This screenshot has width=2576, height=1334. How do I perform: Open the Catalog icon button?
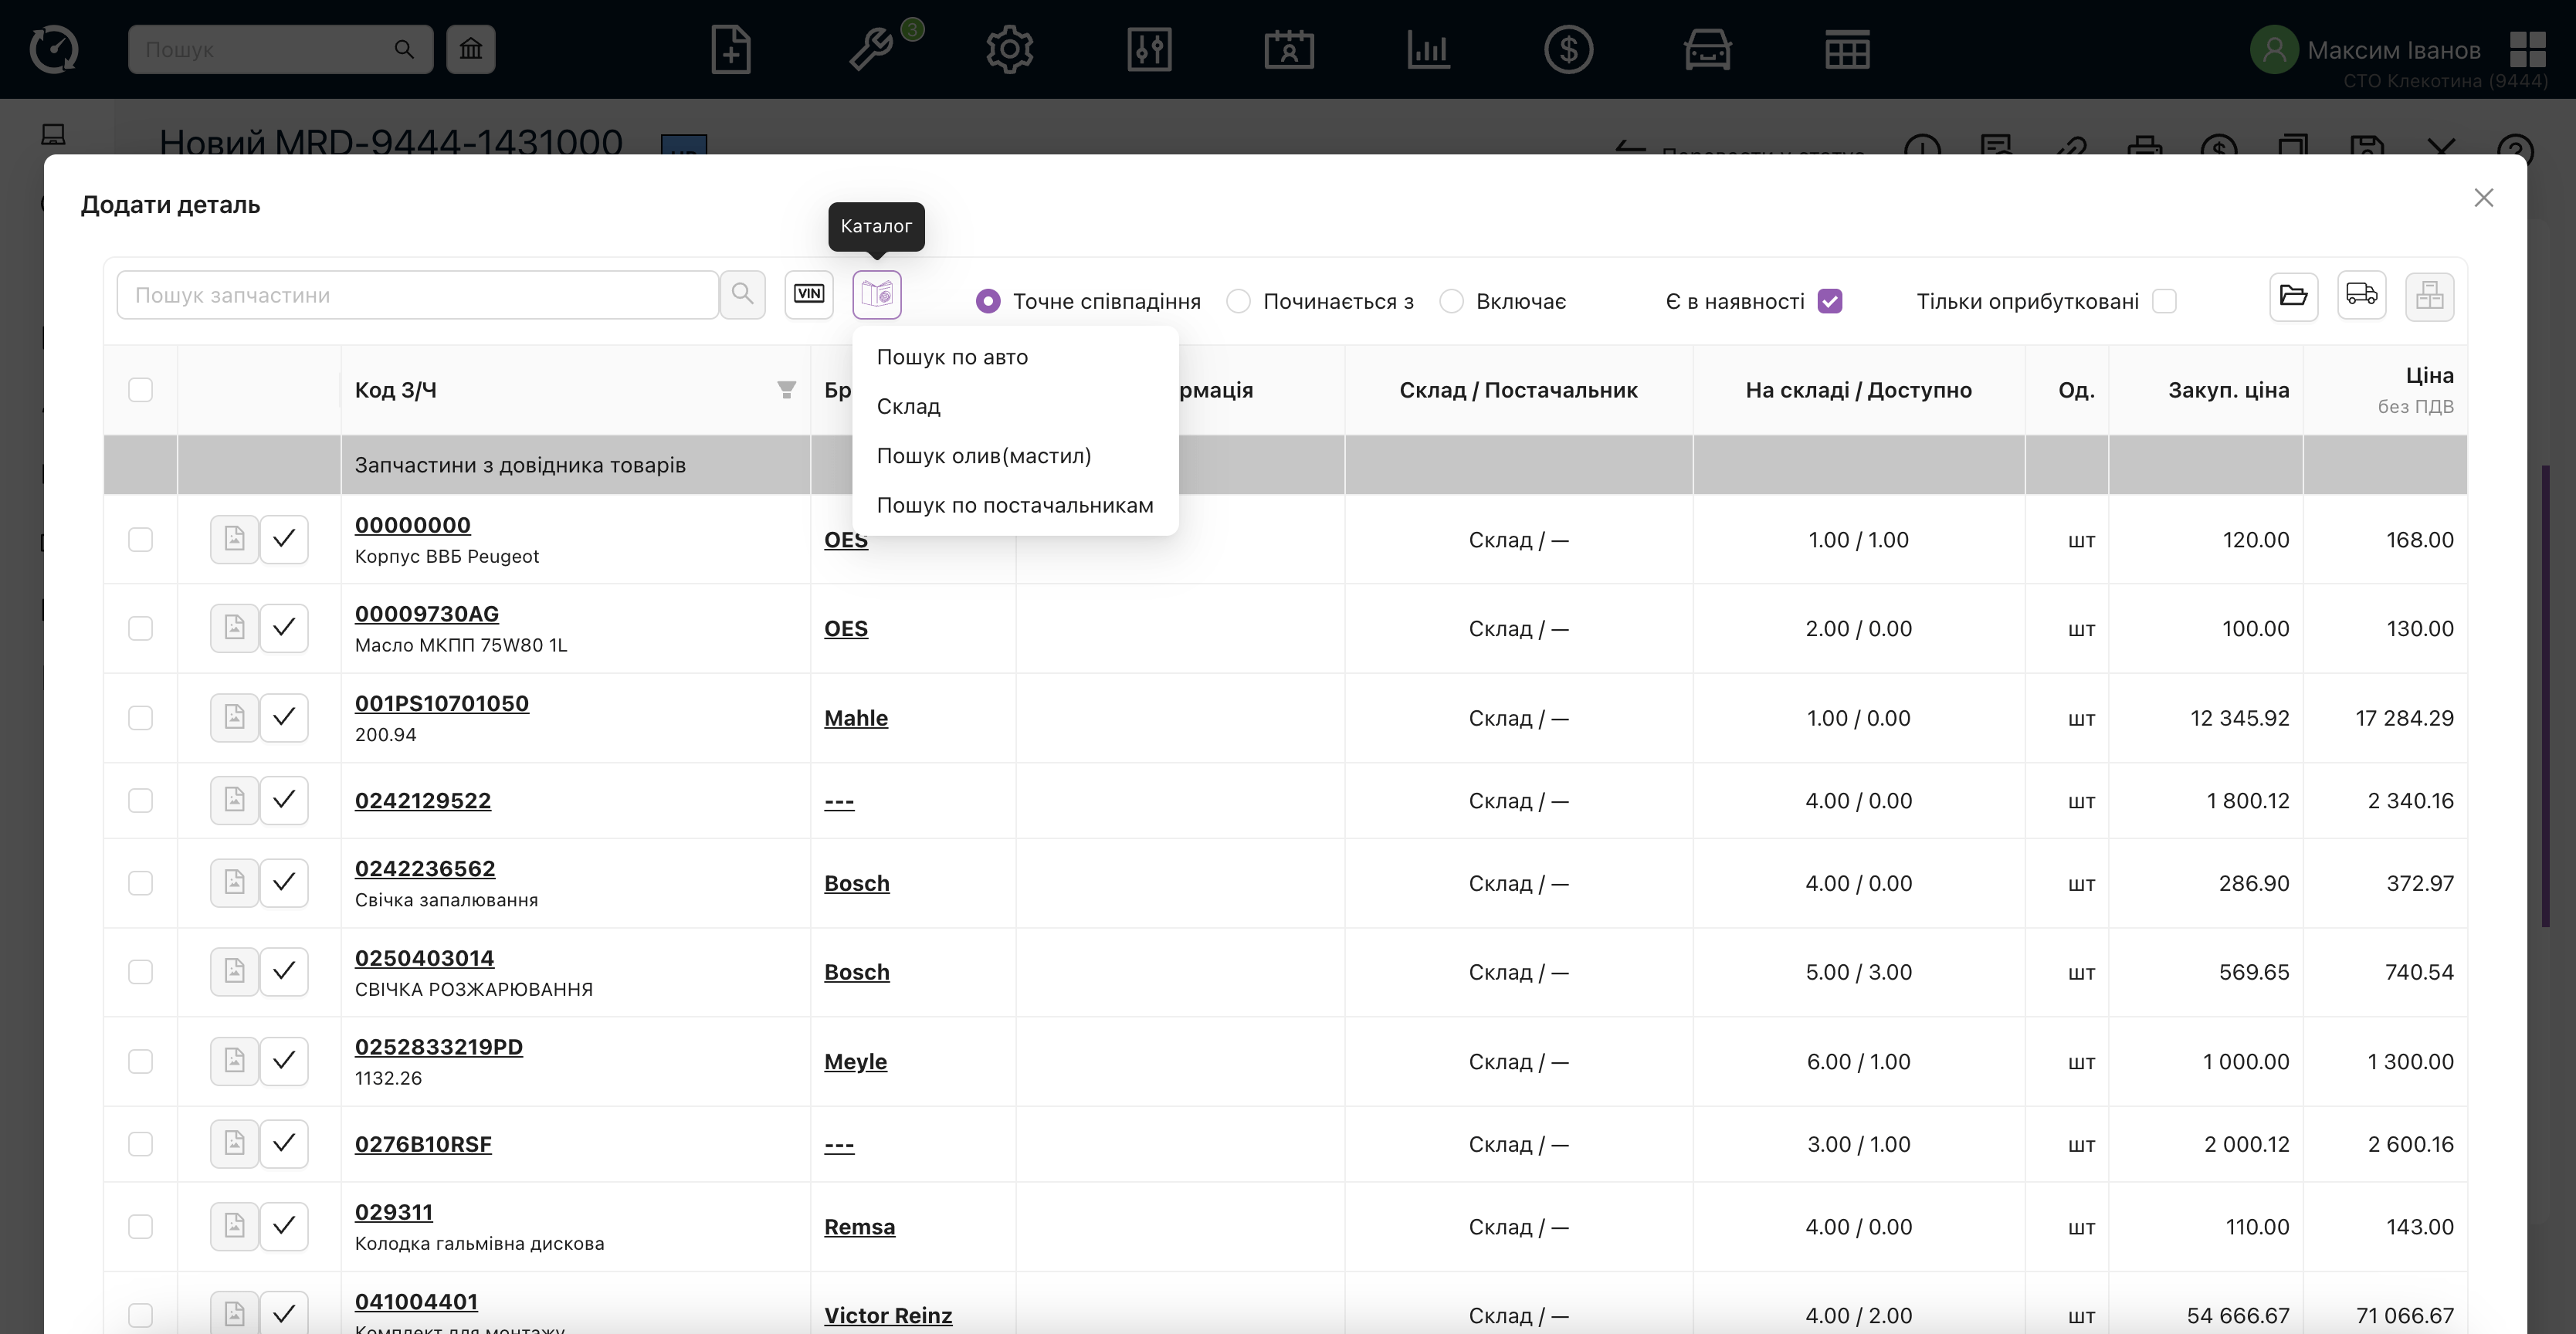[x=876, y=295]
